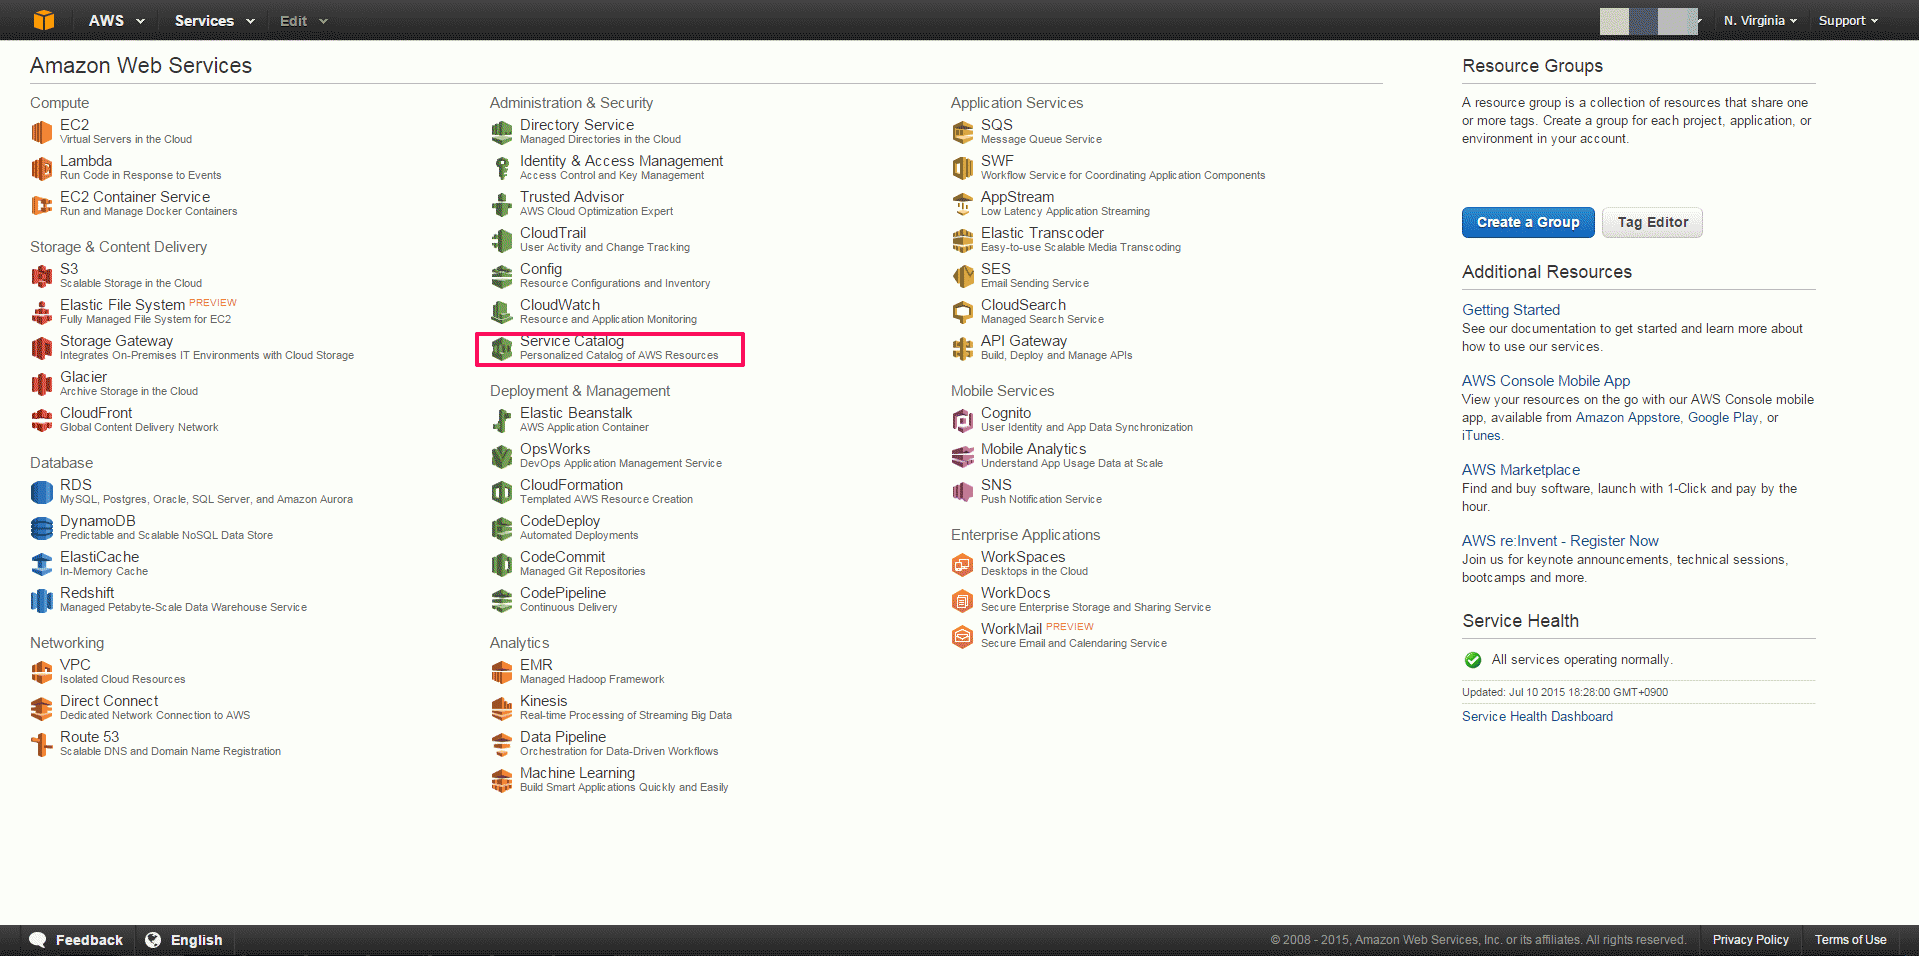The width and height of the screenshot is (1919, 956).
Task: Open AWS re:Invent Register Now link
Action: 1560,541
